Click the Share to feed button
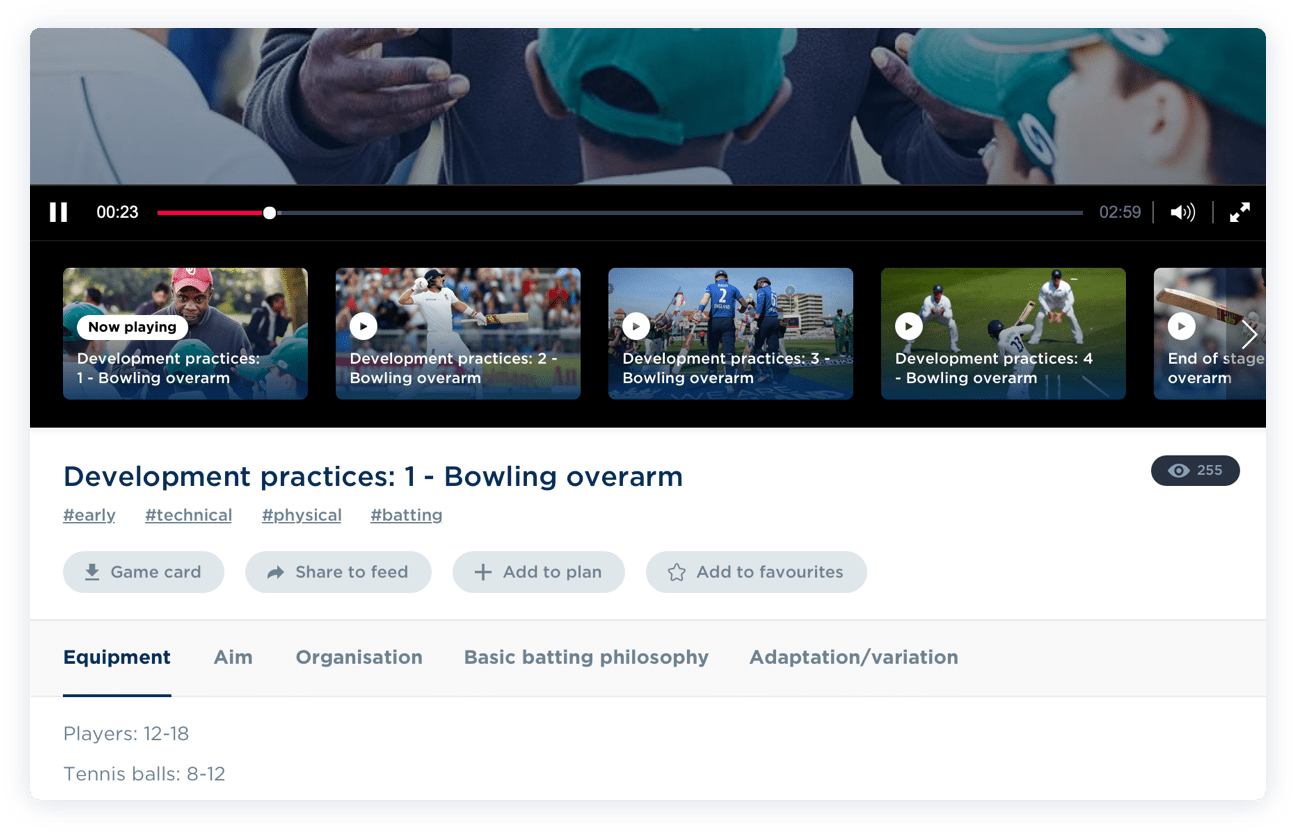 click(338, 572)
